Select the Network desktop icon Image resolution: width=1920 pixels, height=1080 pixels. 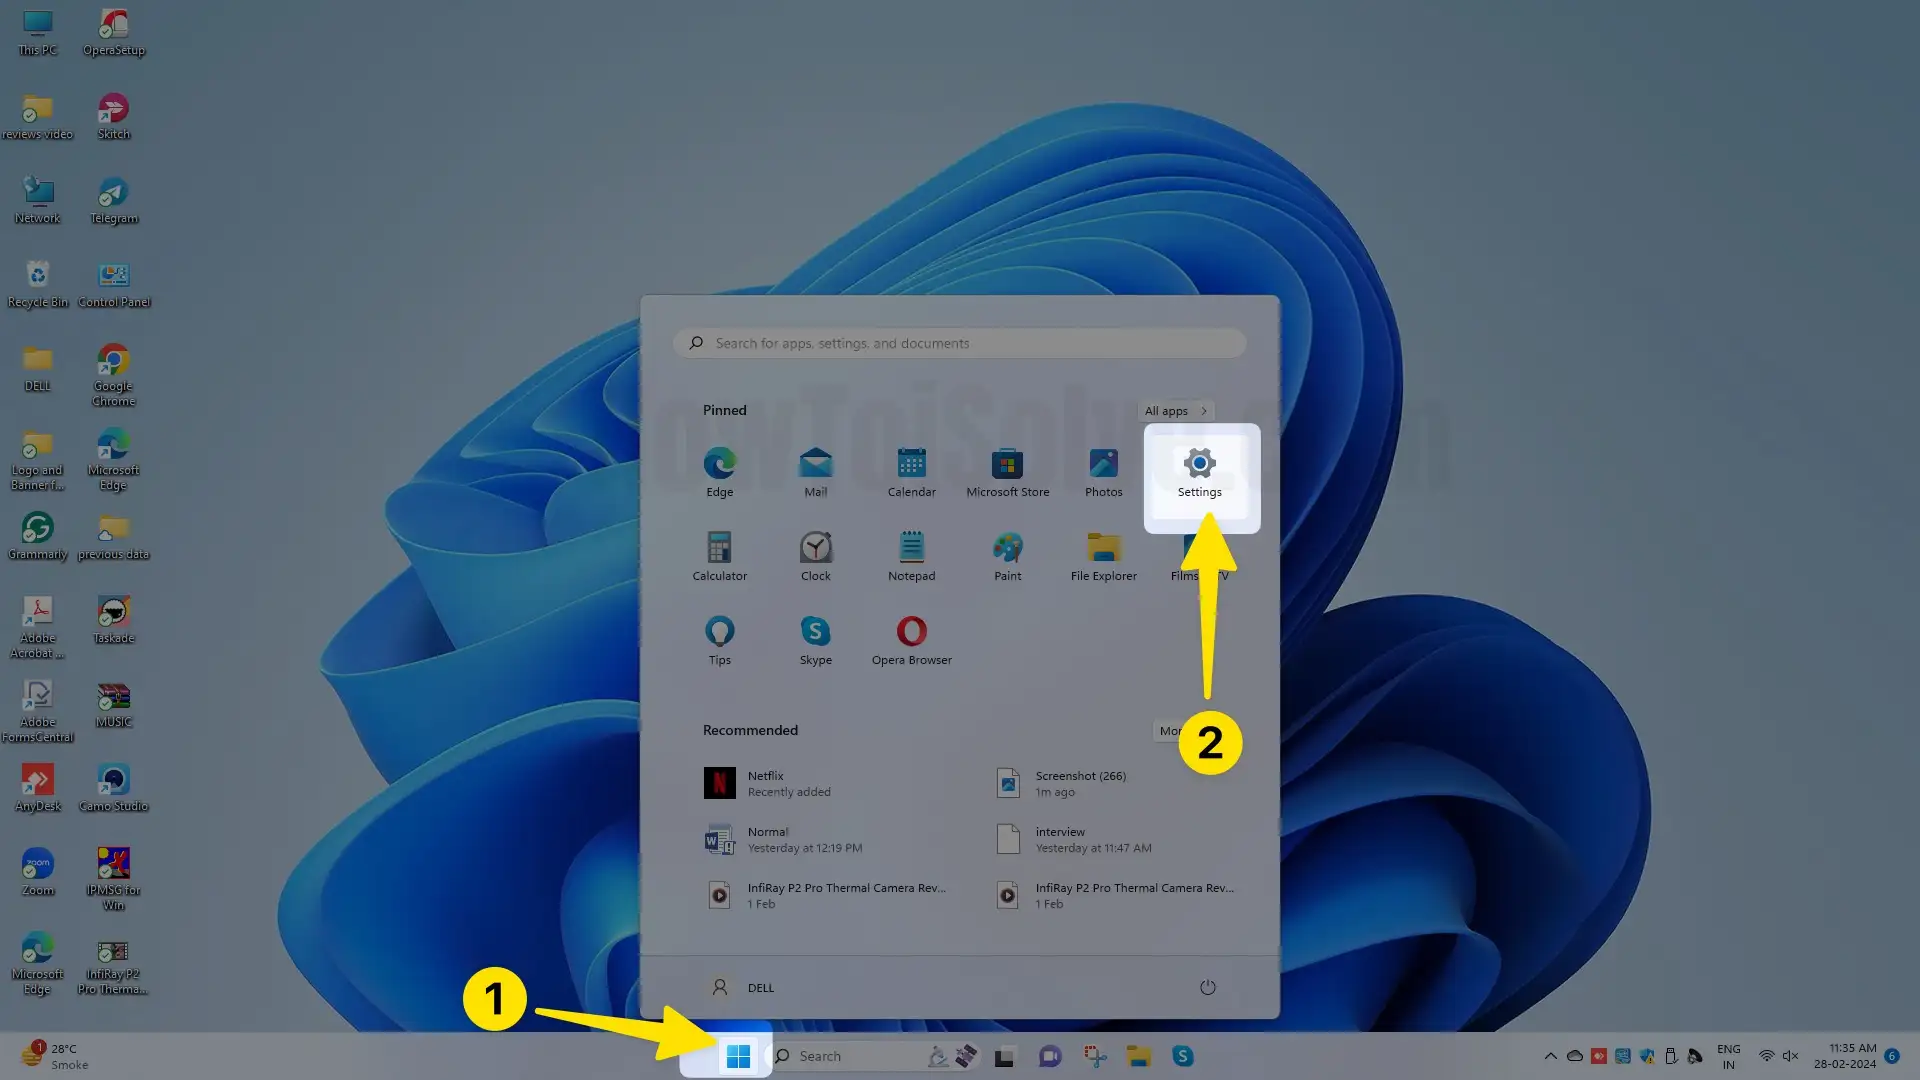tap(38, 200)
